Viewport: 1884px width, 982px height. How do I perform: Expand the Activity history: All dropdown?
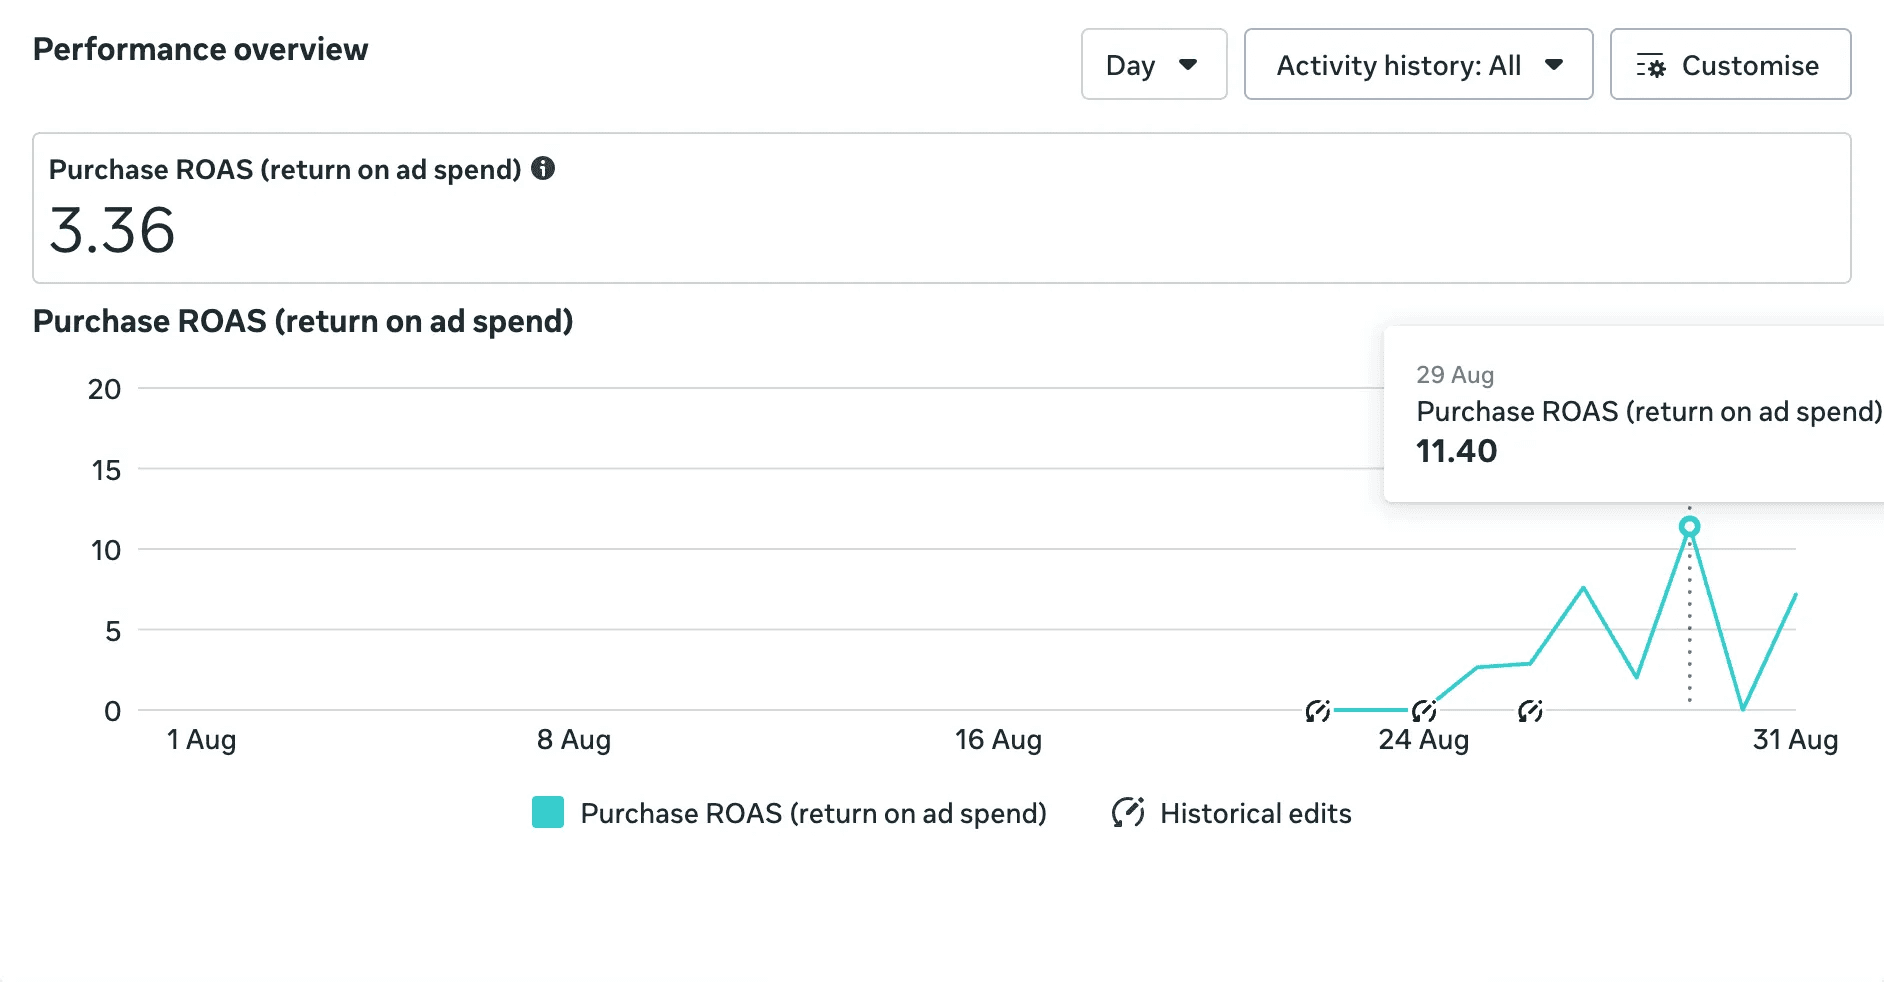(x=1417, y=65)
